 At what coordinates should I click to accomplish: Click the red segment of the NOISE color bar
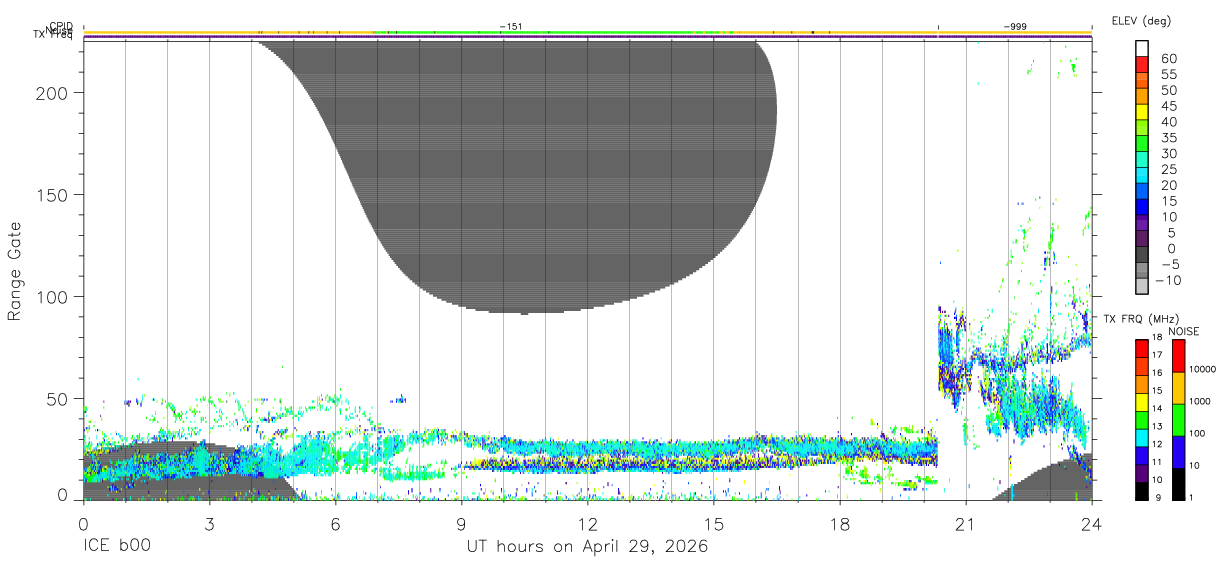click(x=1178, y=356)
